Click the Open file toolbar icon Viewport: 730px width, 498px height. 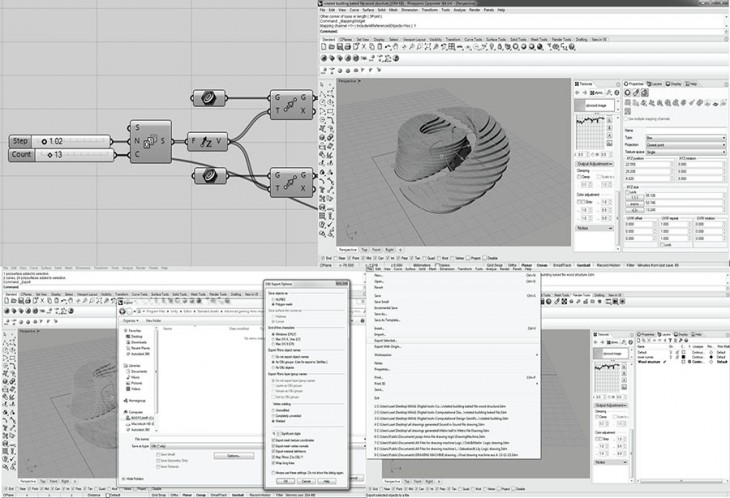tap(332, 46)
